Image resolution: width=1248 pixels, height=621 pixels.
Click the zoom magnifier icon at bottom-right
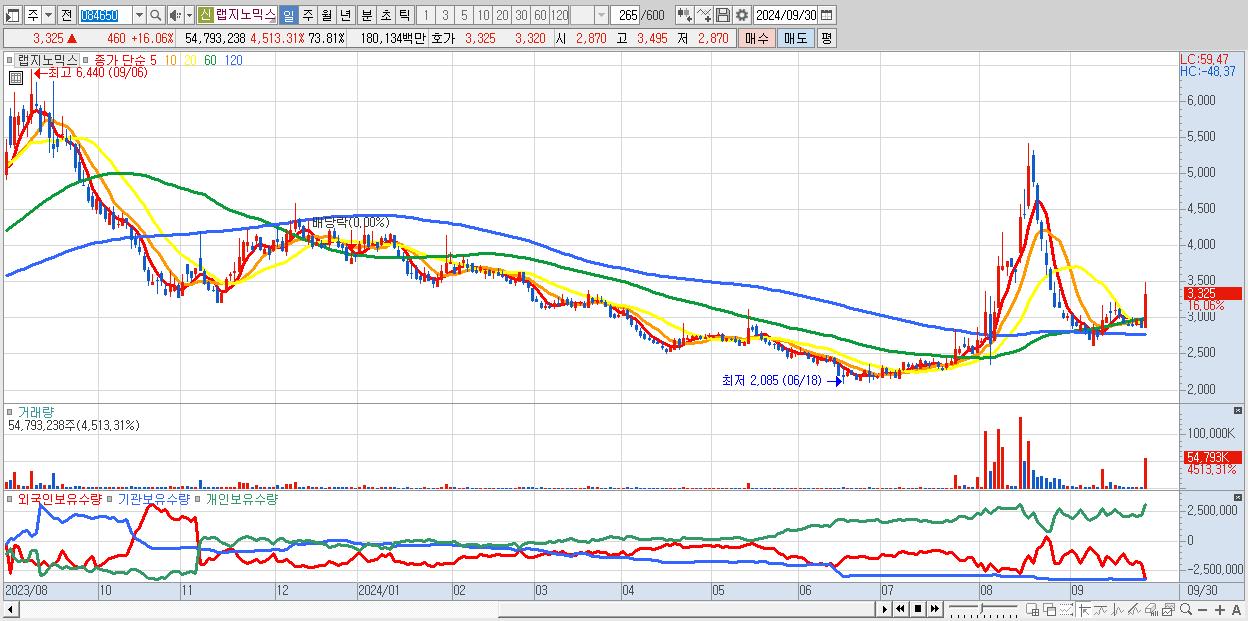pos(1185,609)
